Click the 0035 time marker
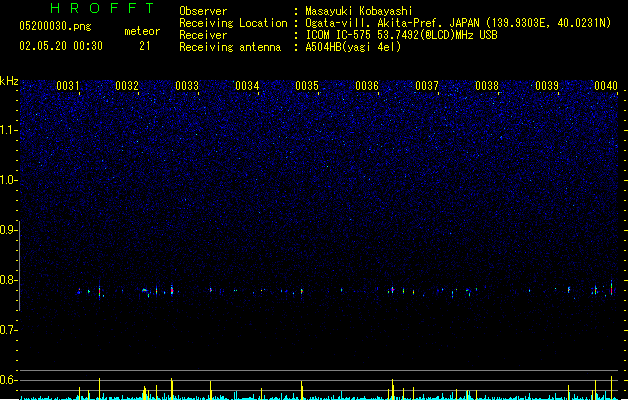Image resolution: width=629 pixels, height=400 pixels. tap(307, 86)
